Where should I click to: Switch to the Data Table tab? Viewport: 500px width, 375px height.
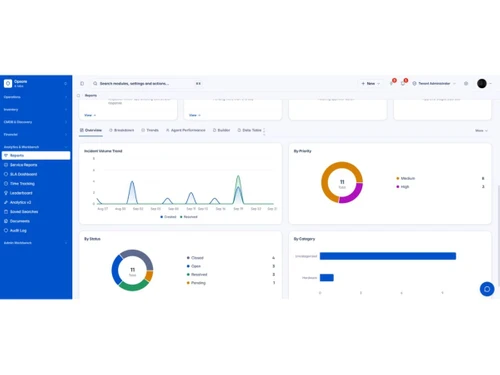click(249, 130)
